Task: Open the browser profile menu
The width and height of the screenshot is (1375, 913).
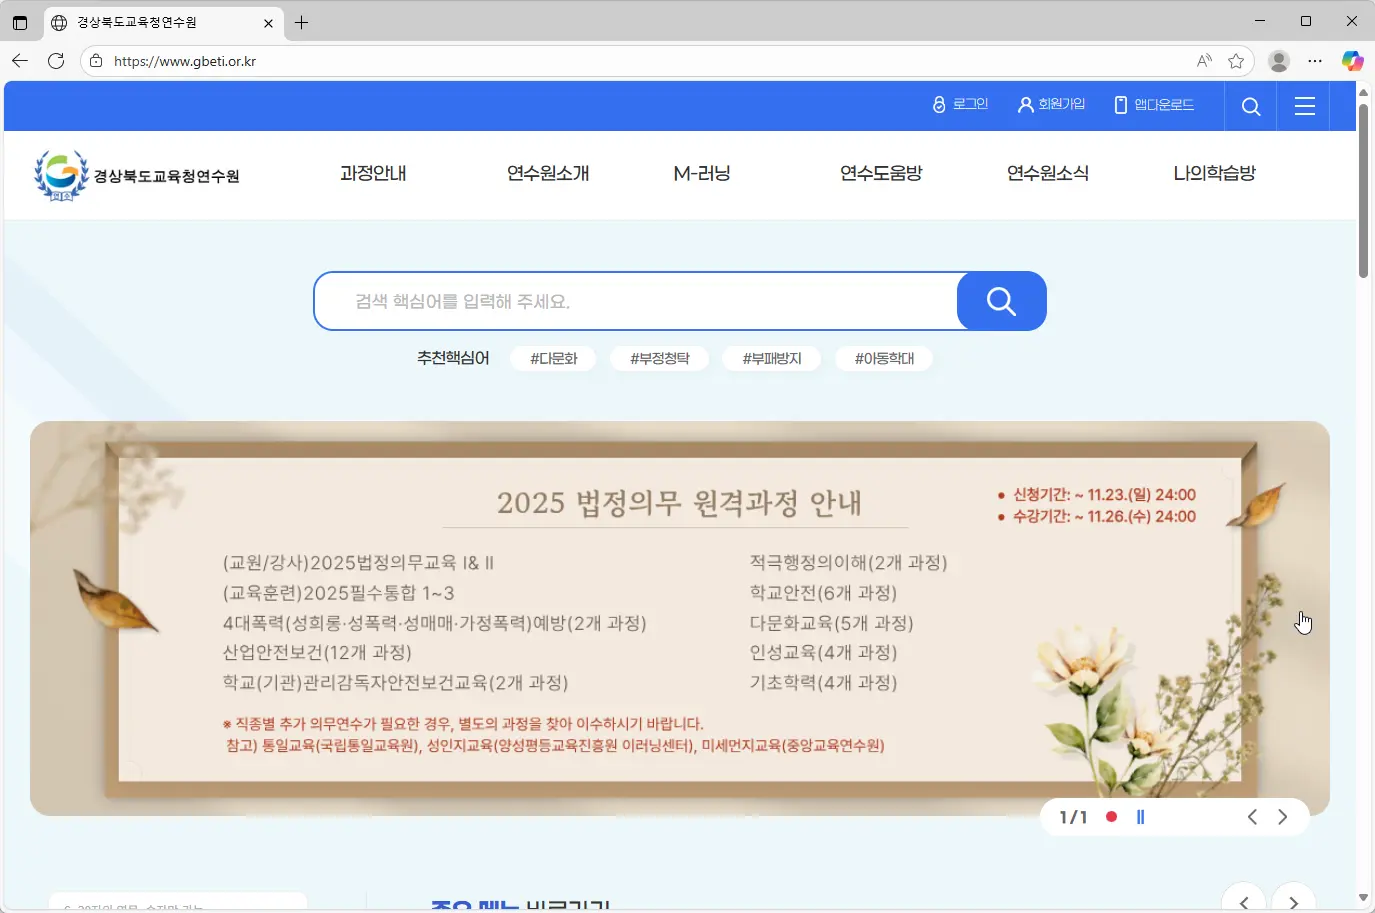Action: coord(1279,60)
